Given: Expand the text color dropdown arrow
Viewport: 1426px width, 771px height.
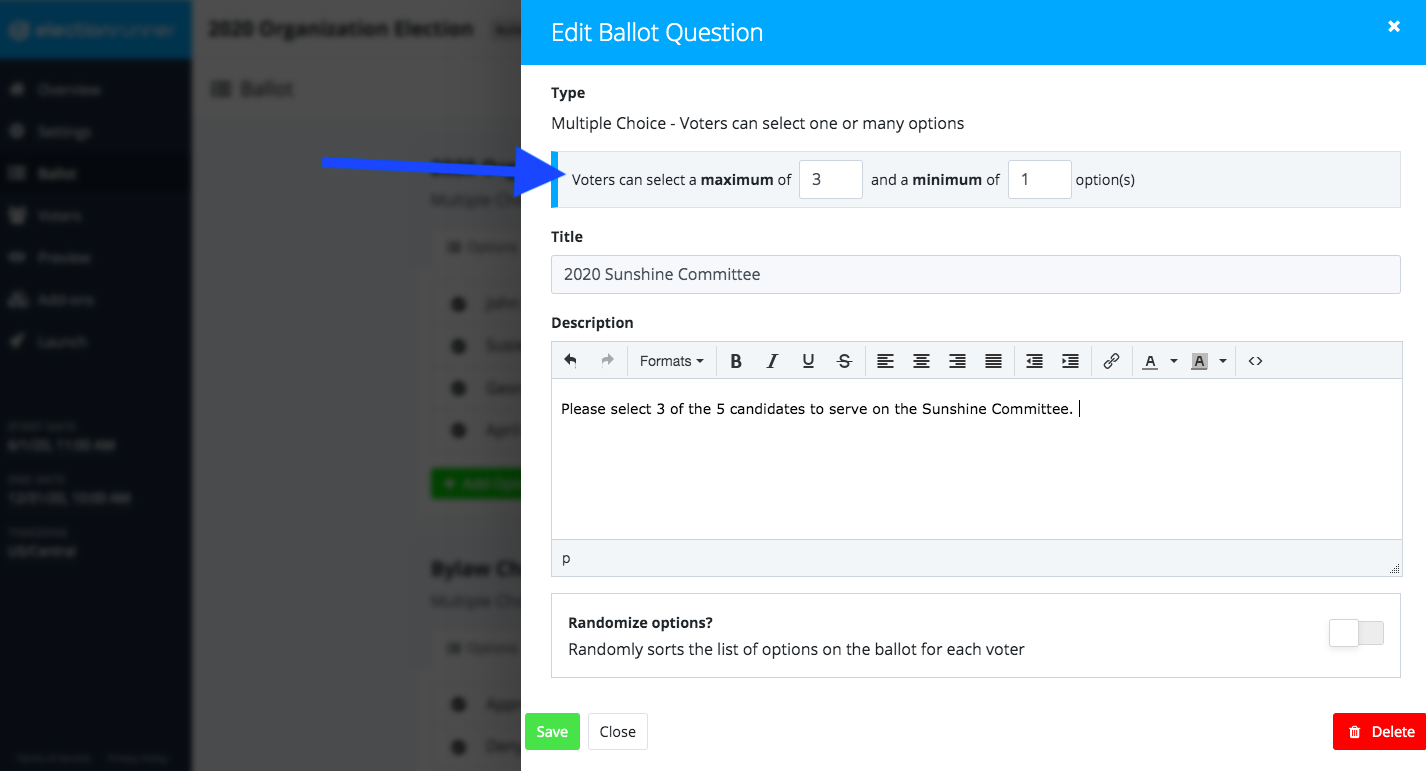Looking at the screenshot, I should coord(1174,361).
